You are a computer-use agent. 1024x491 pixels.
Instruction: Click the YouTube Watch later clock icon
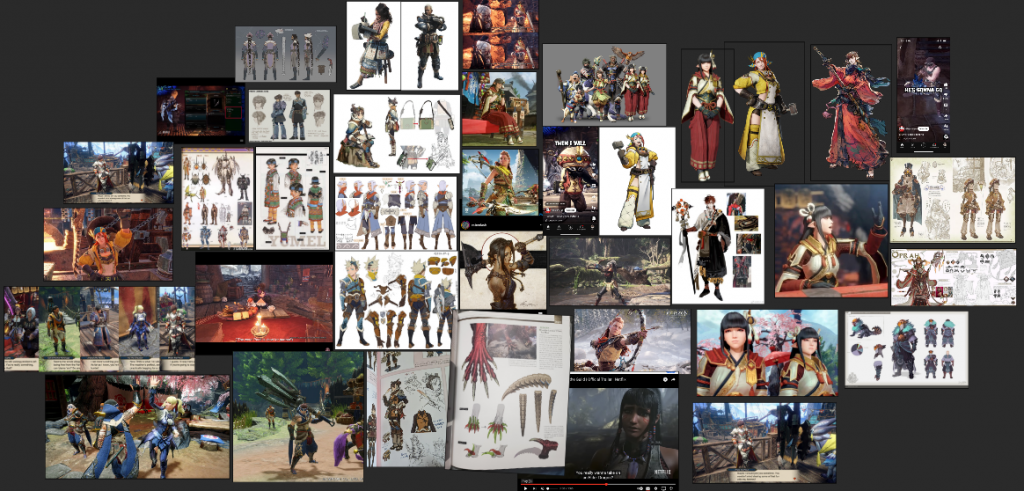click(x=665, y=379)
